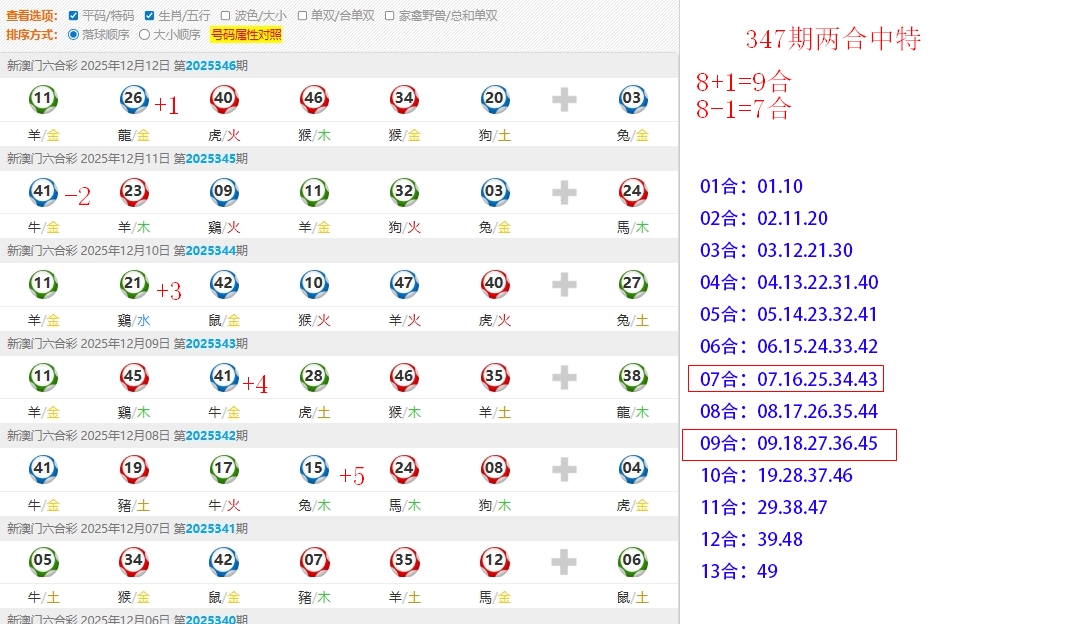Uncheck the 生肖/五行 option

point(150,16)
